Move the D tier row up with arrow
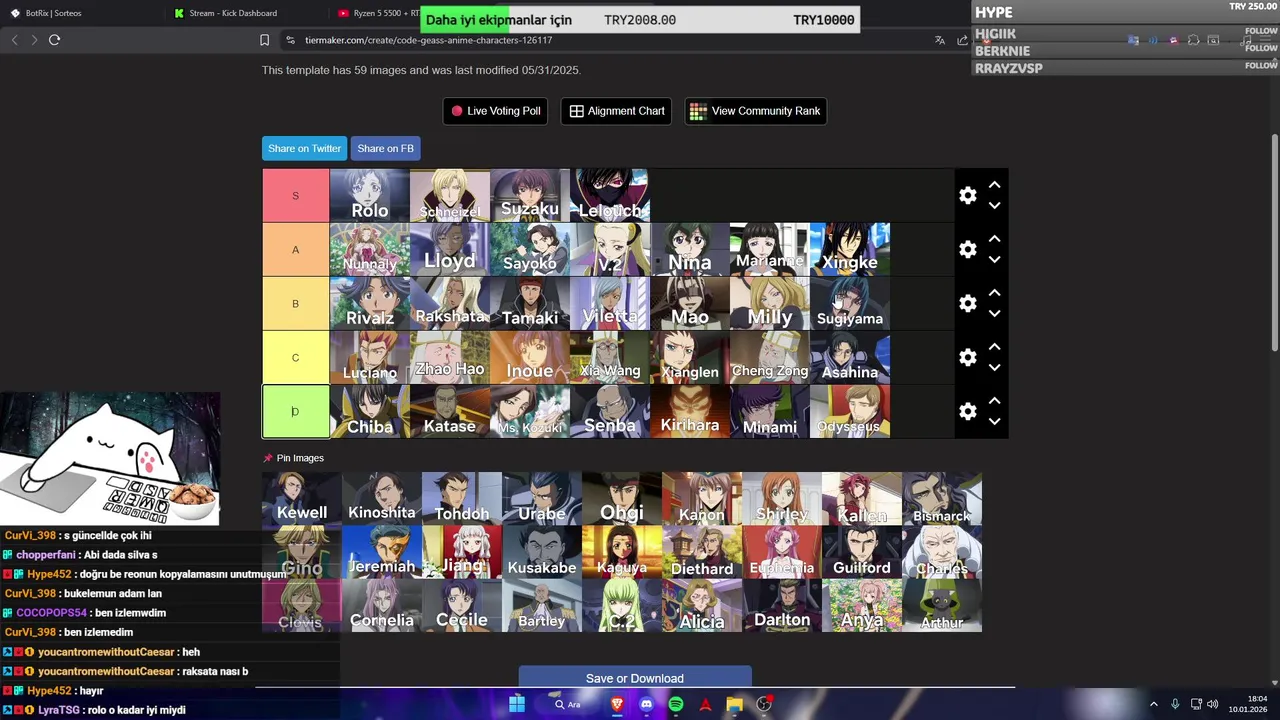The width and height of the screenshot is (1280, 720). coord(994,402)
